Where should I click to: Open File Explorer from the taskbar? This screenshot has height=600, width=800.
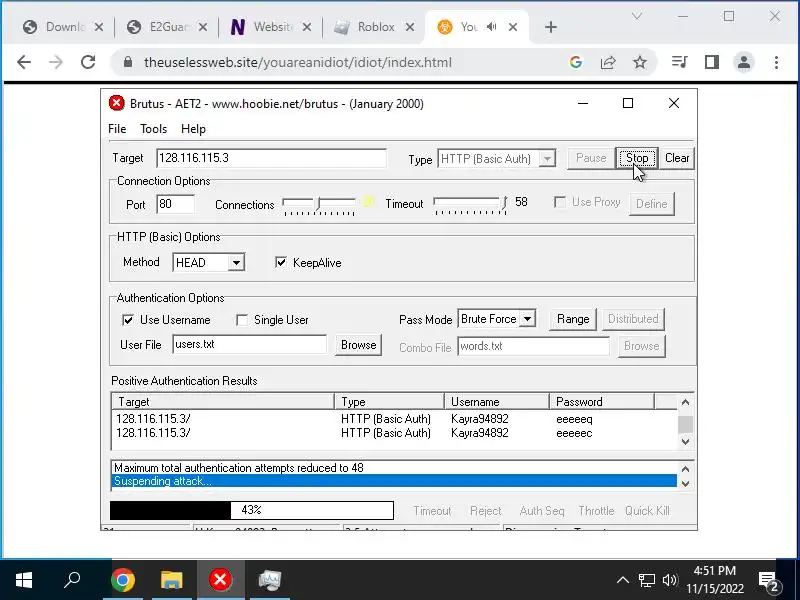pyautogui.click(x=171, y=580)
